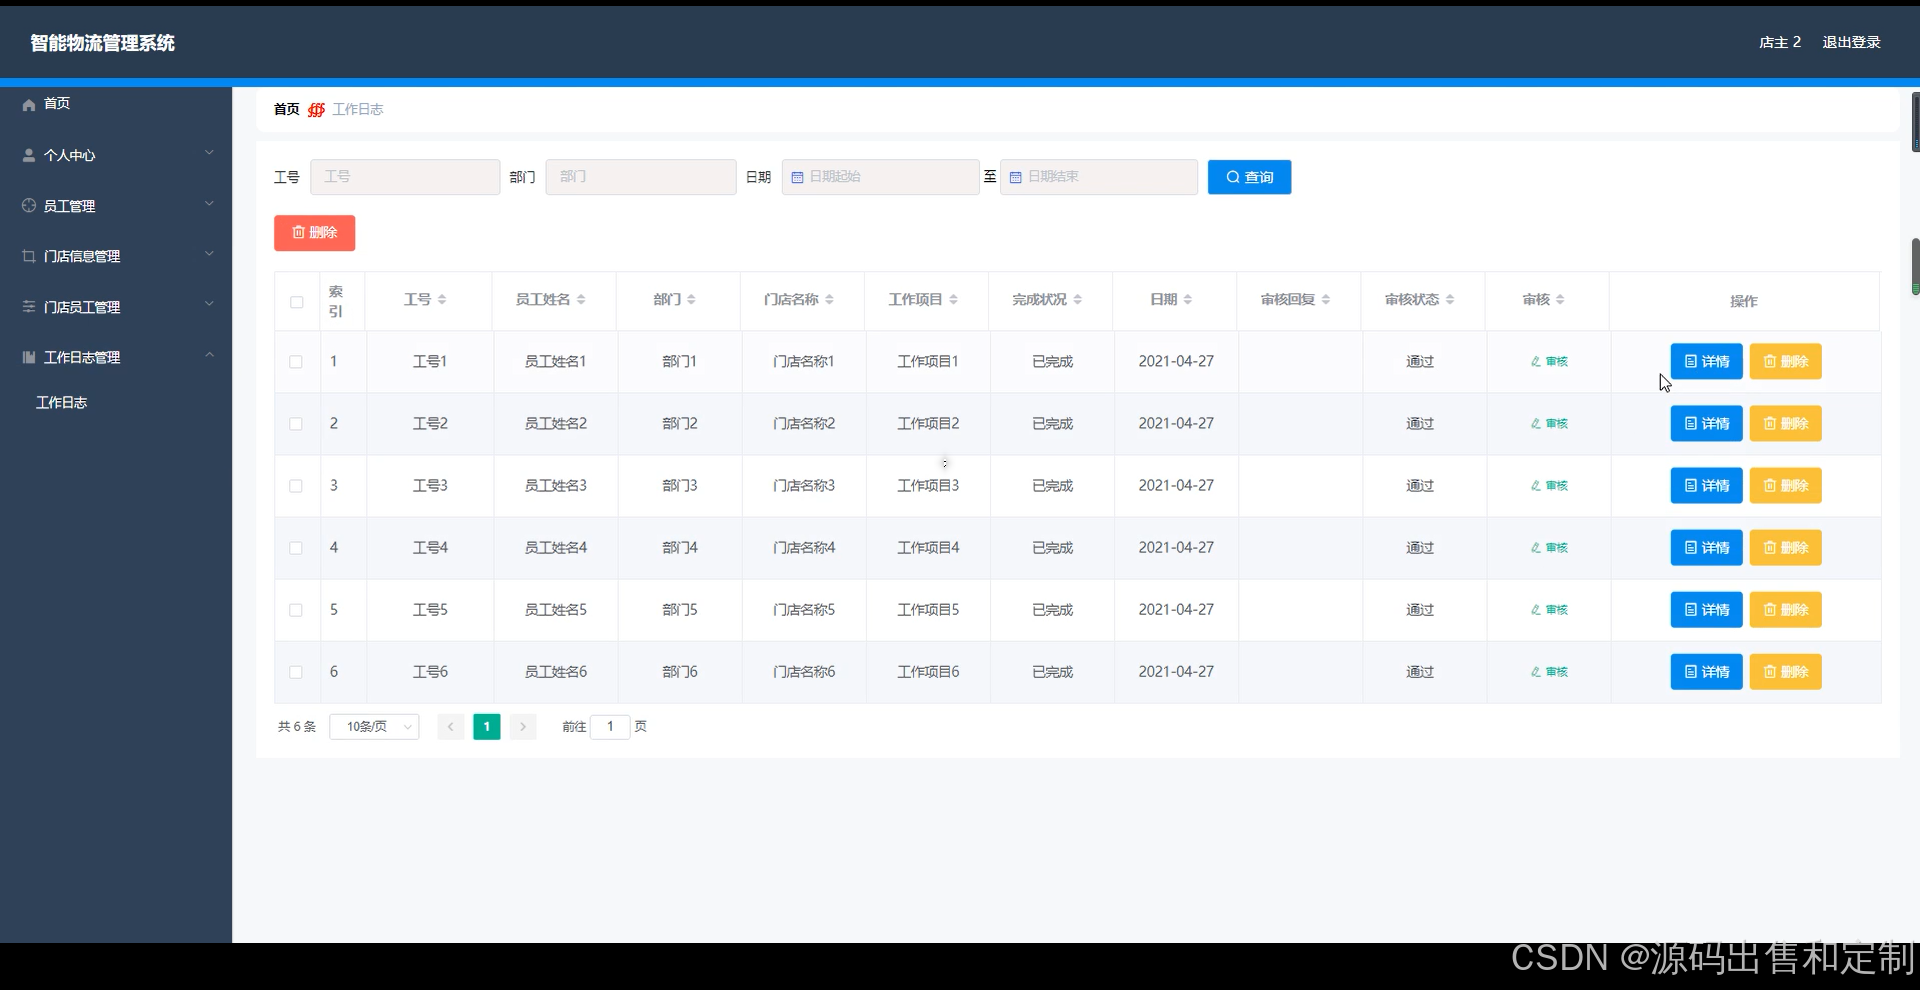This screenshot has width=1920, height=990.
Task: Click 退出登录 in the header
Action: point(1851,42)
